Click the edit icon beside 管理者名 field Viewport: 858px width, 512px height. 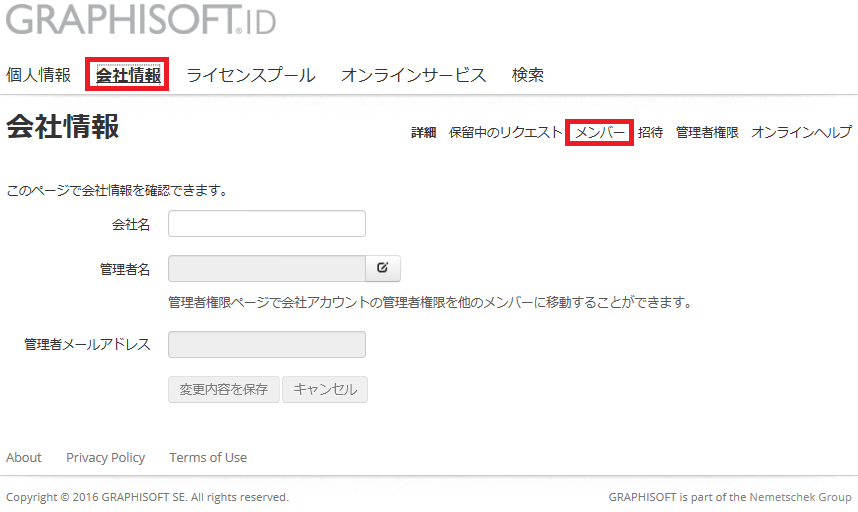click(383, 268)
